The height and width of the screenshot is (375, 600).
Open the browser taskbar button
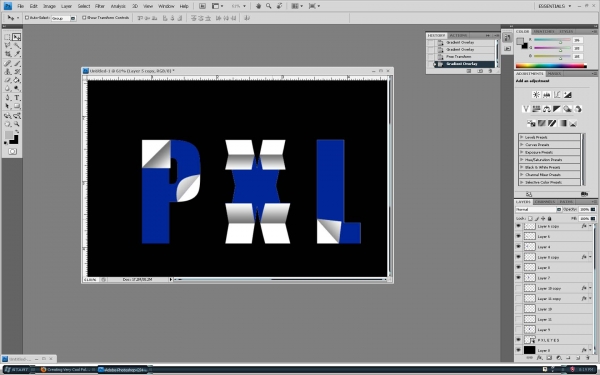pos(67,370)
